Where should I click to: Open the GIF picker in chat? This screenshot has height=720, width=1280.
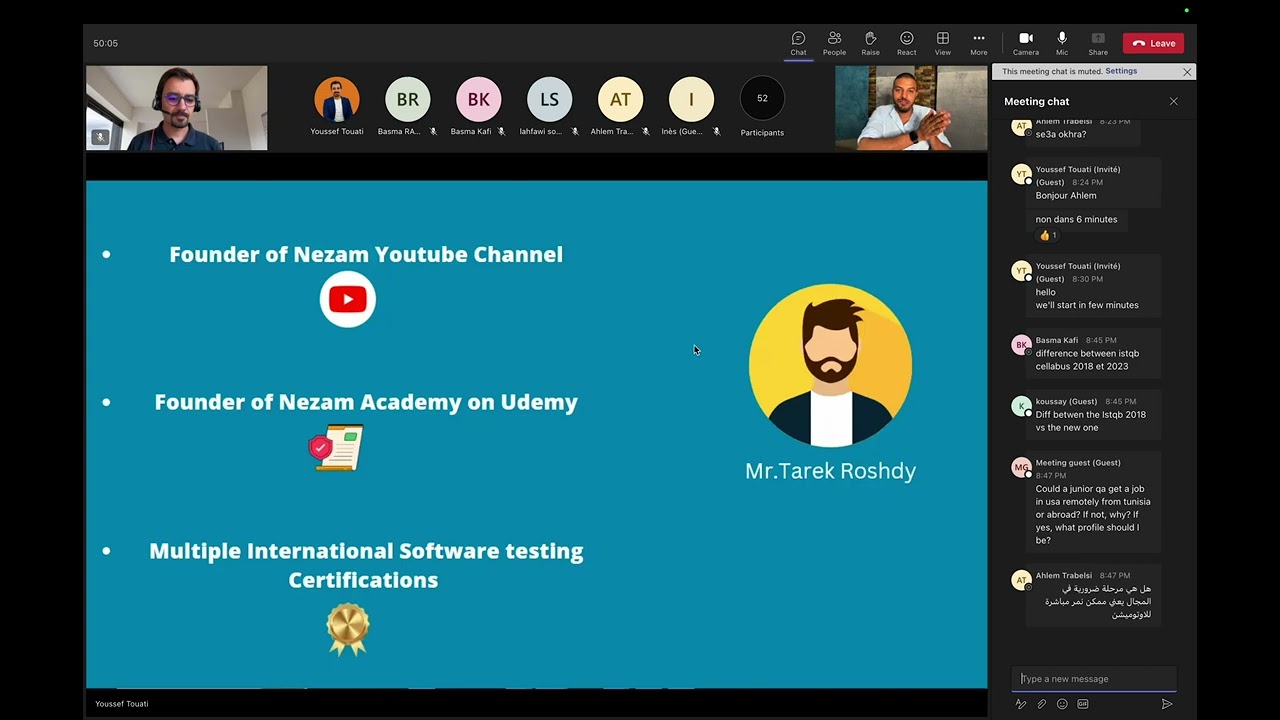[x=1082, y=704]
